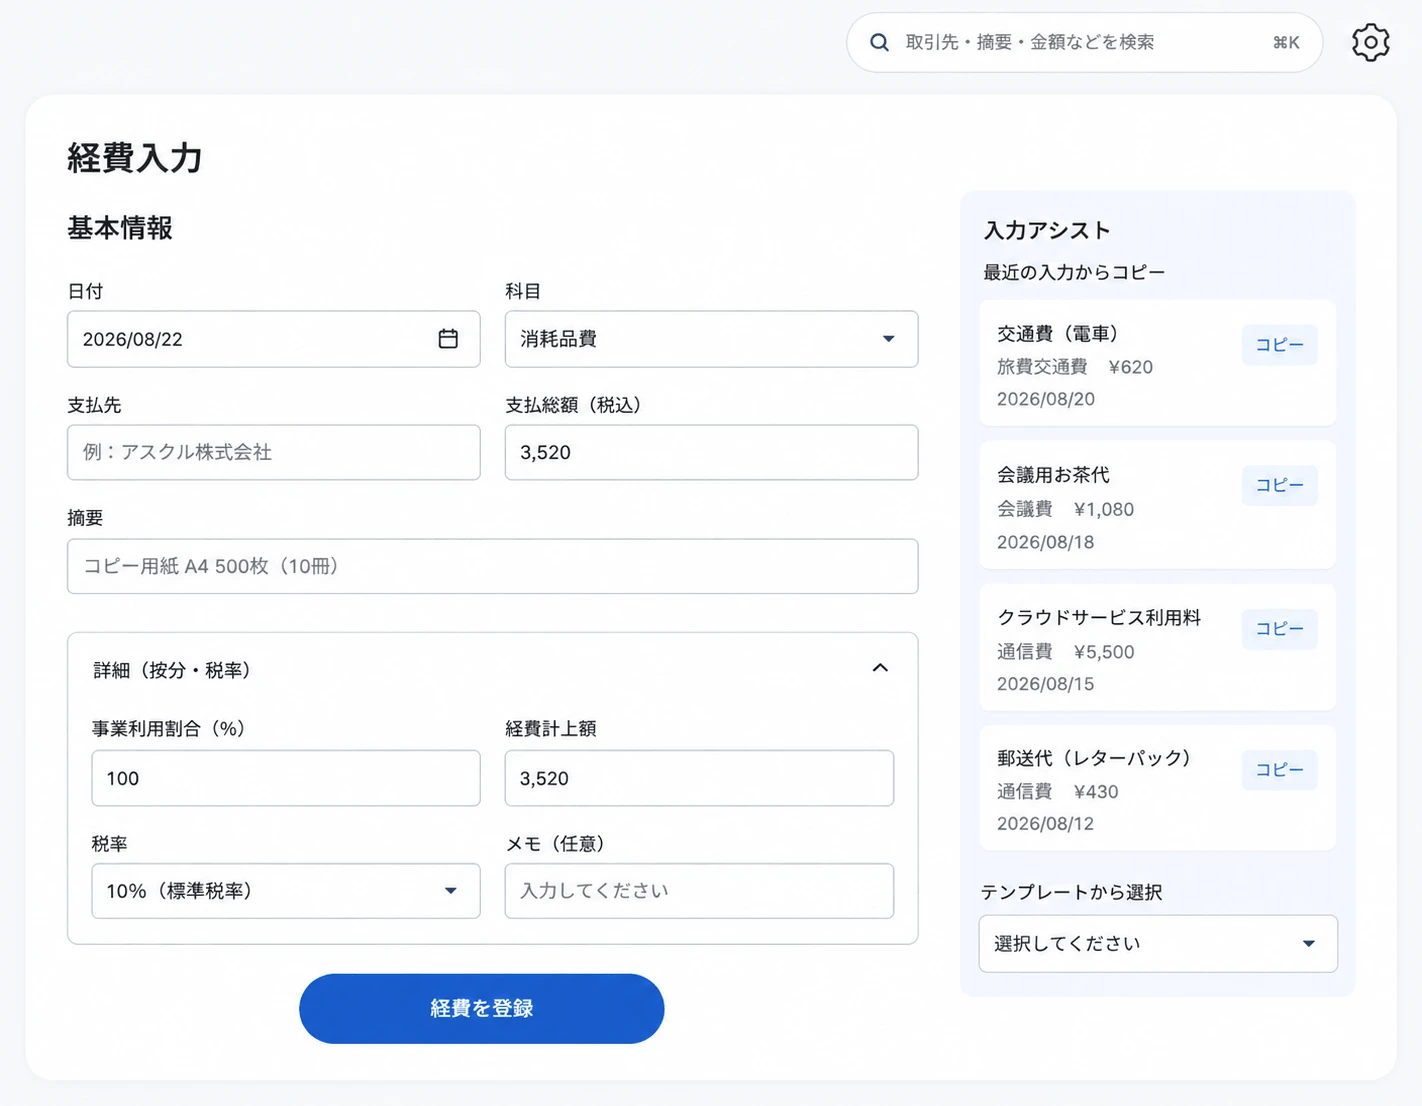
Task: Click the ⌘K shortcut hint
Action: (1286, 42)
